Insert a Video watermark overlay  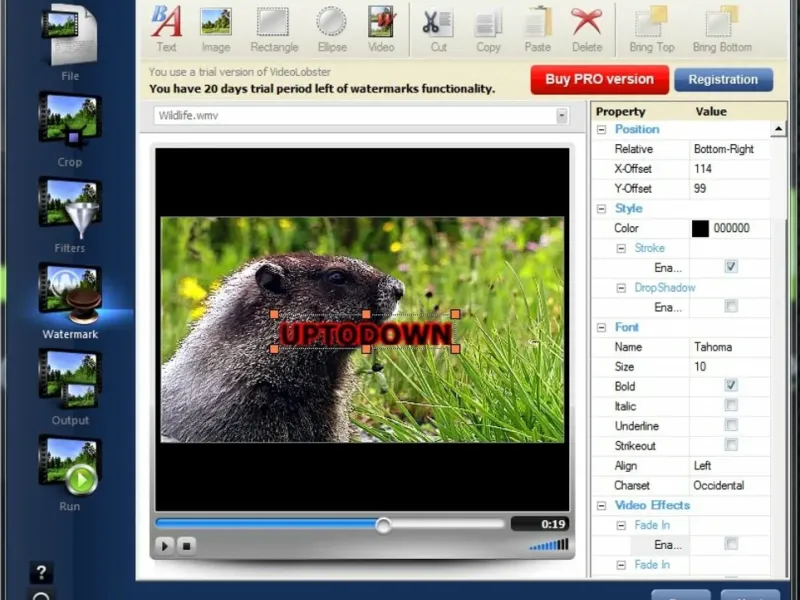tap(381, 29)
